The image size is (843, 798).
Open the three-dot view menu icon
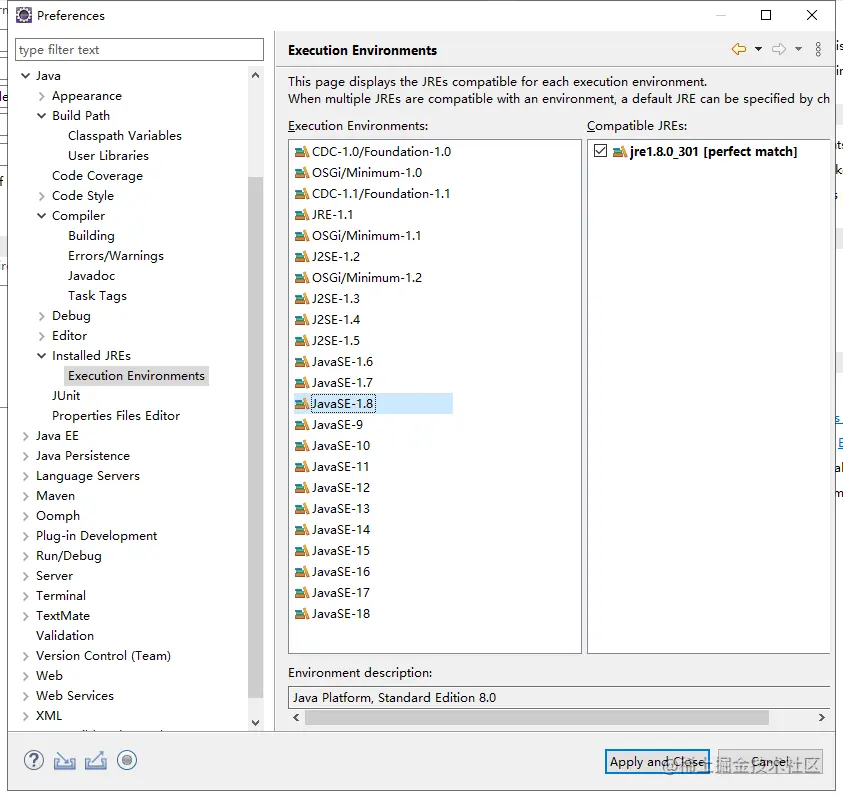[818, 49]
